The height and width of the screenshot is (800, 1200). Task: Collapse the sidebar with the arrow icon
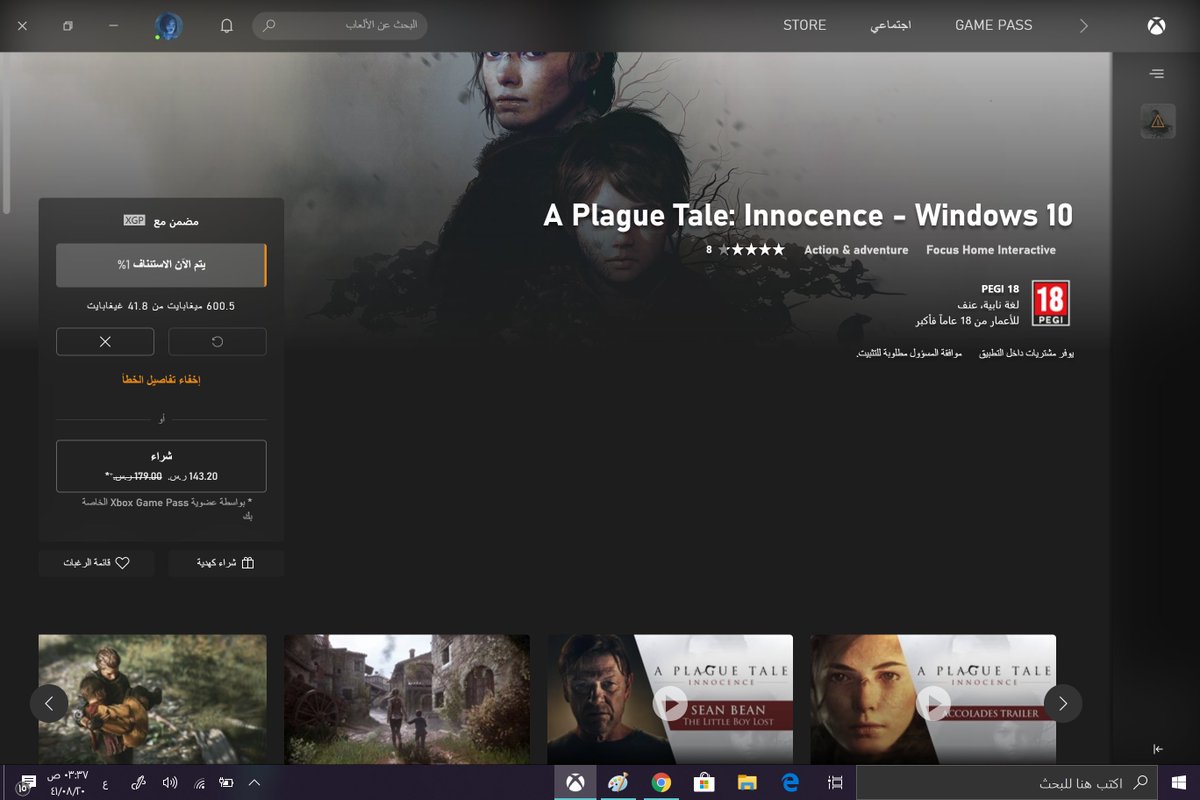tap(1157, 748)
